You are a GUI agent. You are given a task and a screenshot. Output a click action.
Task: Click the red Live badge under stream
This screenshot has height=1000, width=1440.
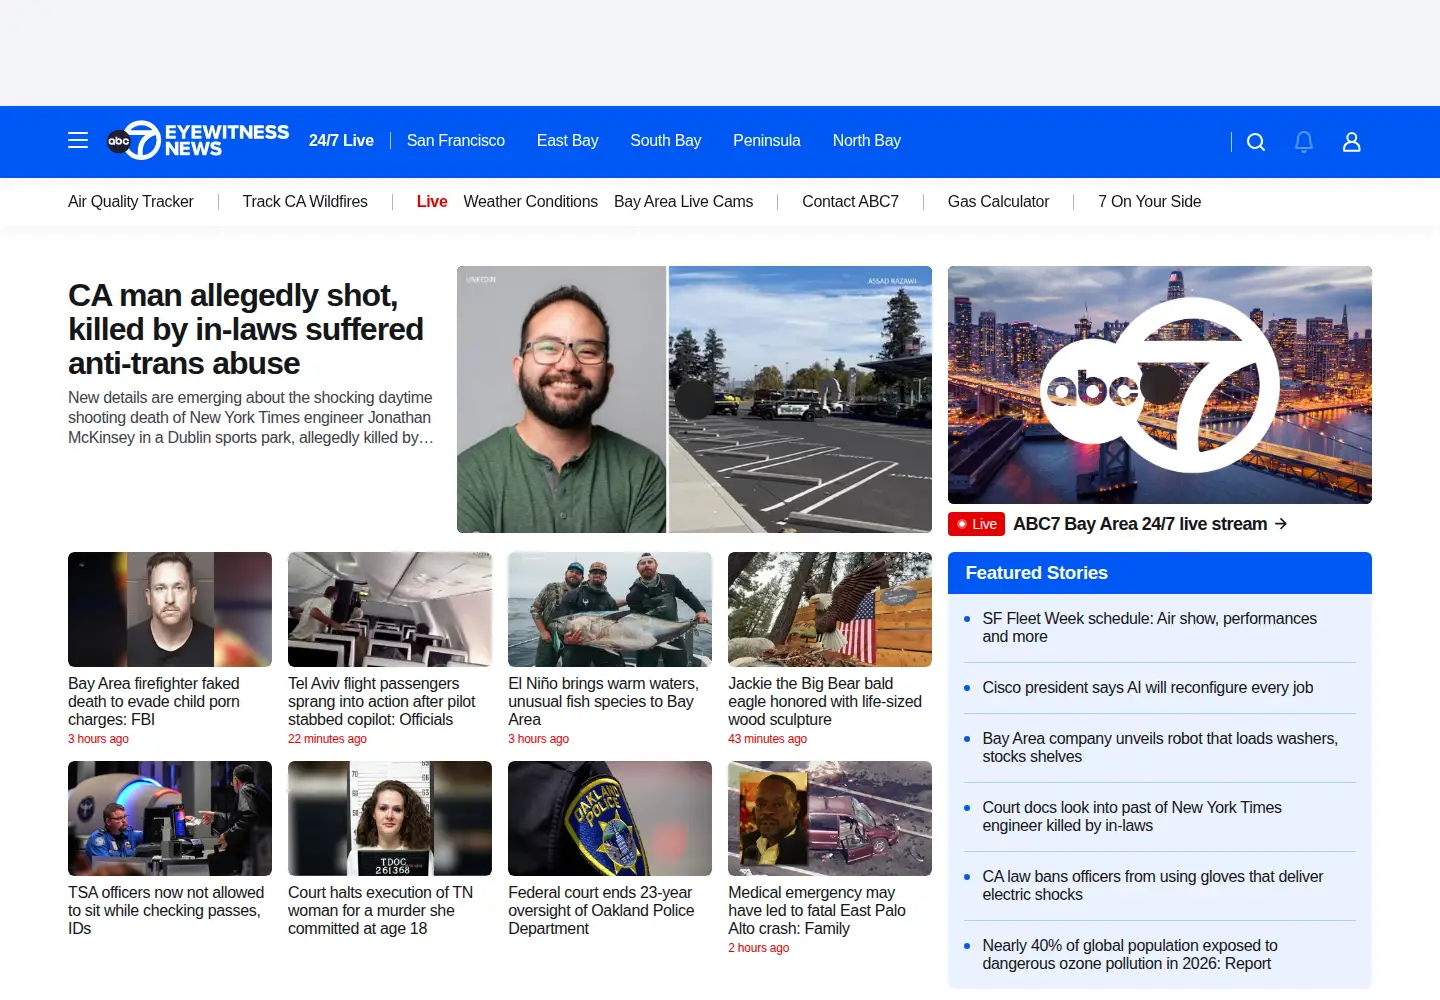tap(976, 524)
